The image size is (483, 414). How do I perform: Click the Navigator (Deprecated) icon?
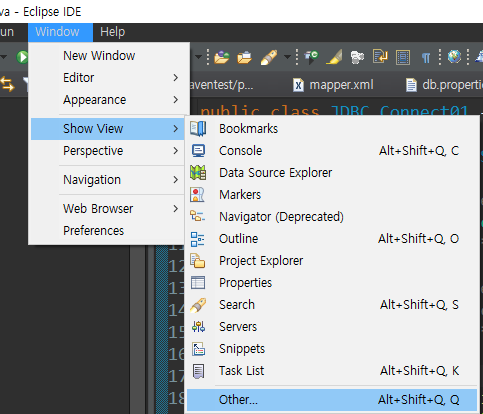coord(197,216)
